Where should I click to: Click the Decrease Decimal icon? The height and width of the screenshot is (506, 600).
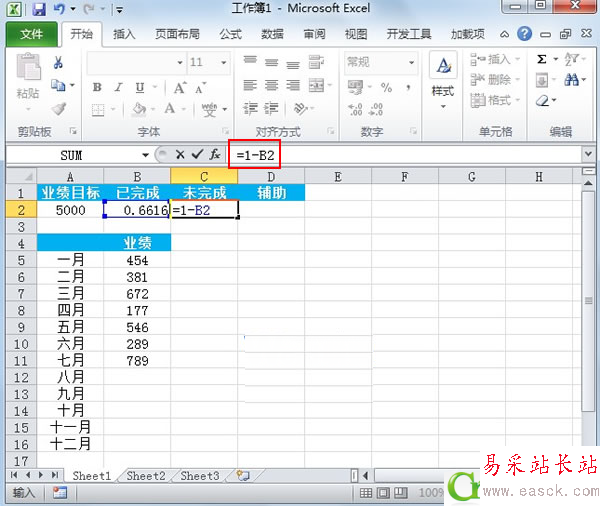[x=376, y=109]
